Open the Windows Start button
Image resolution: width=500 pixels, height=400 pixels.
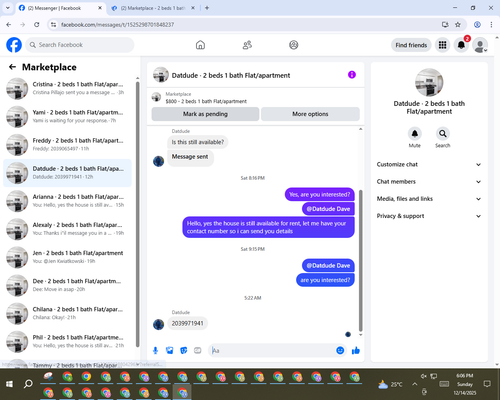pos(9,384)
